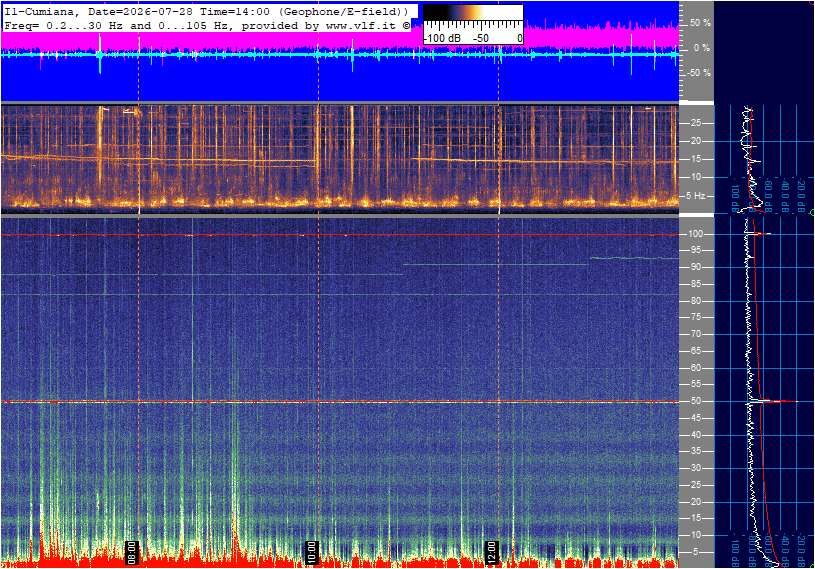Viewport: 815px width, 569px height.
Task: Click the 12:00 time marker
Action: [492, 552]
